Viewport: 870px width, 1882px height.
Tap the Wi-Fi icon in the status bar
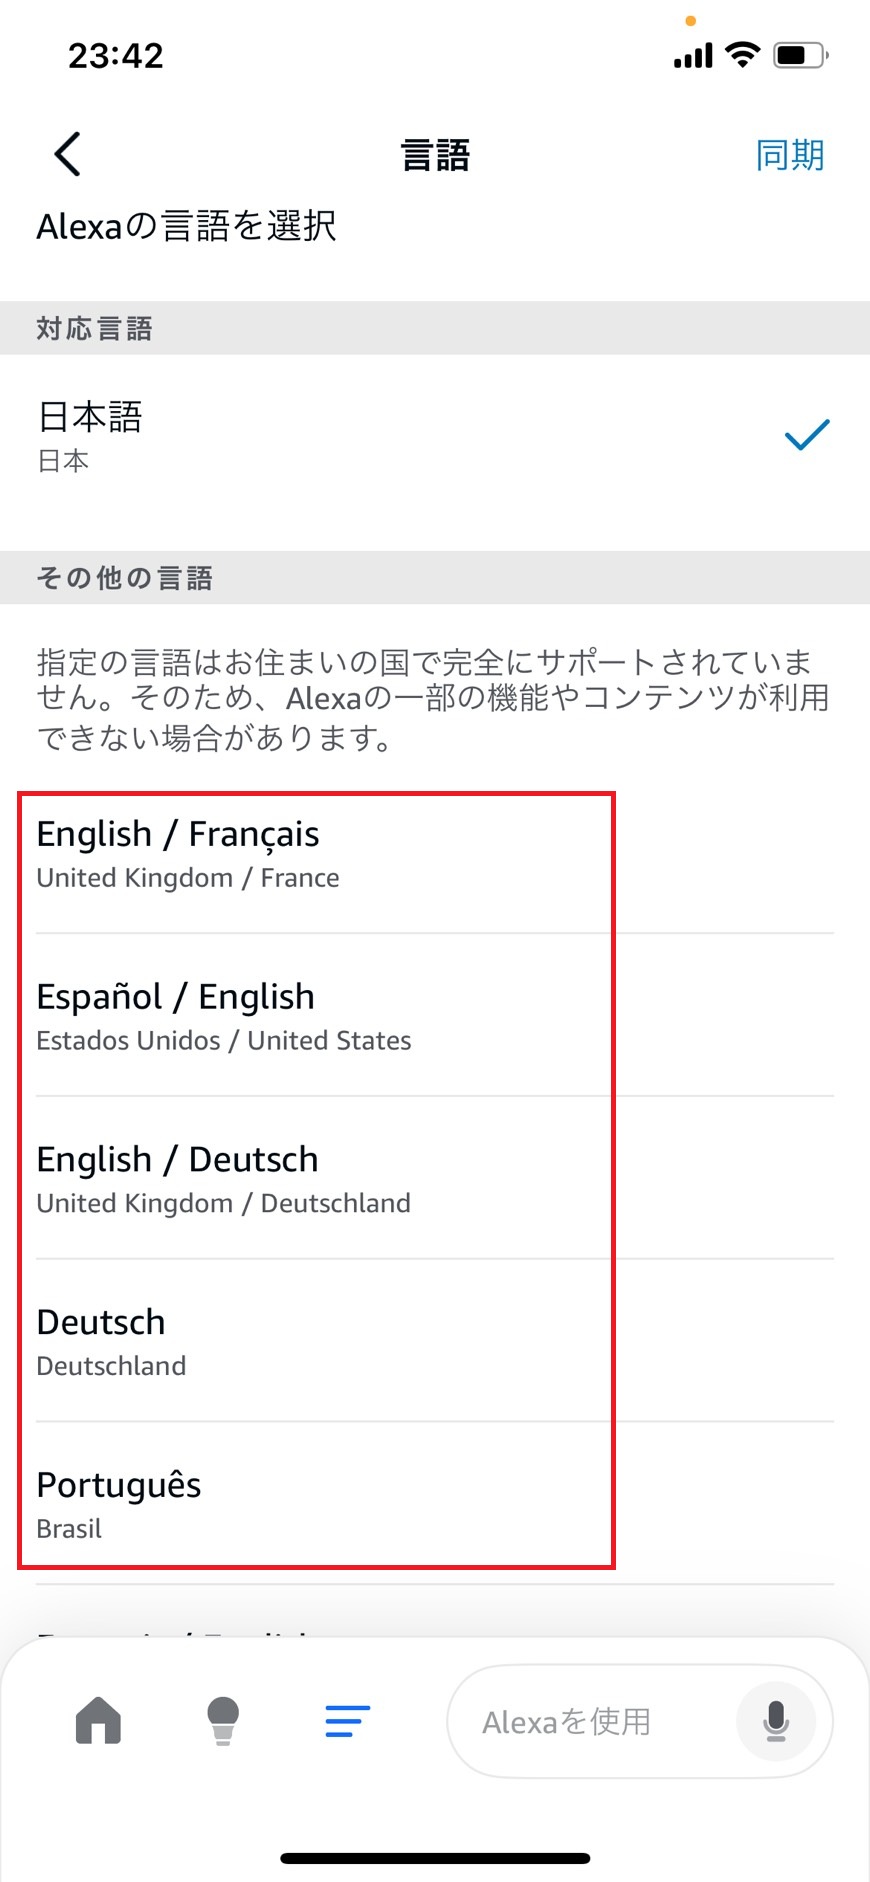point(740,55)
